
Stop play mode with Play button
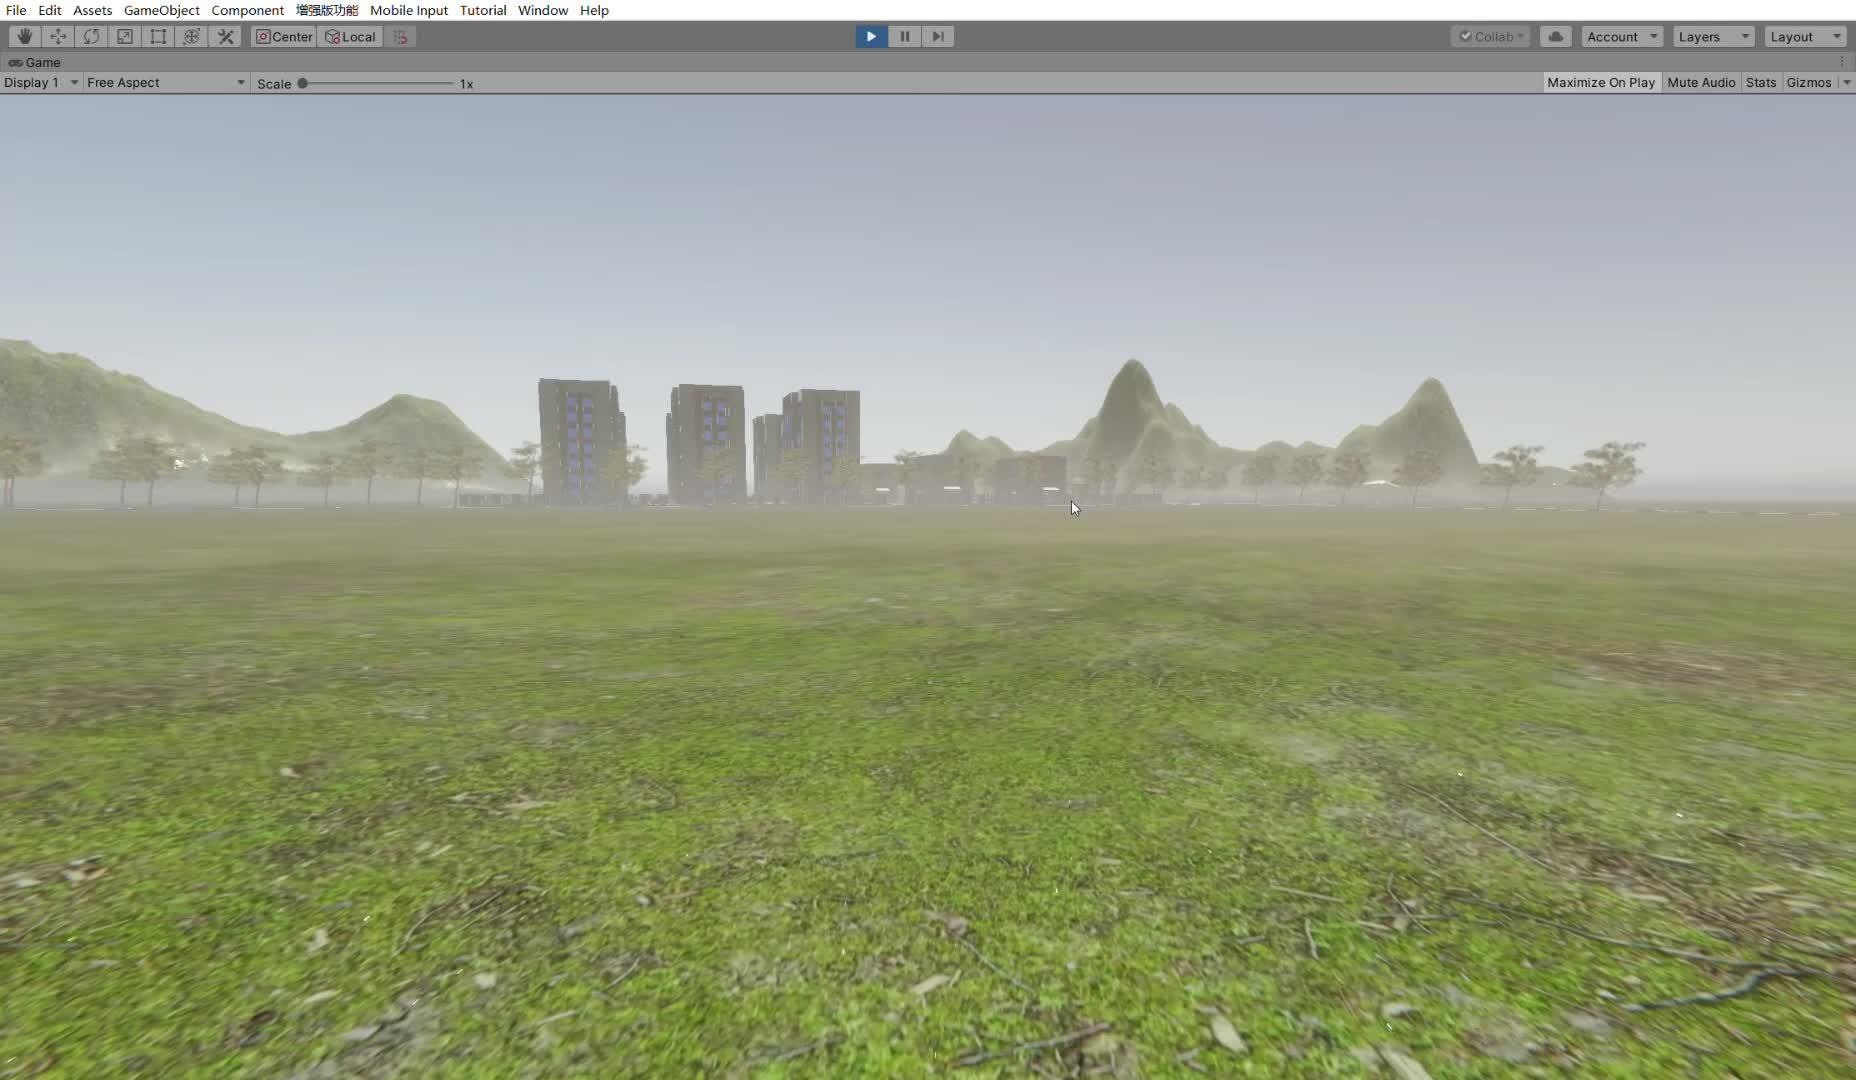871,37
